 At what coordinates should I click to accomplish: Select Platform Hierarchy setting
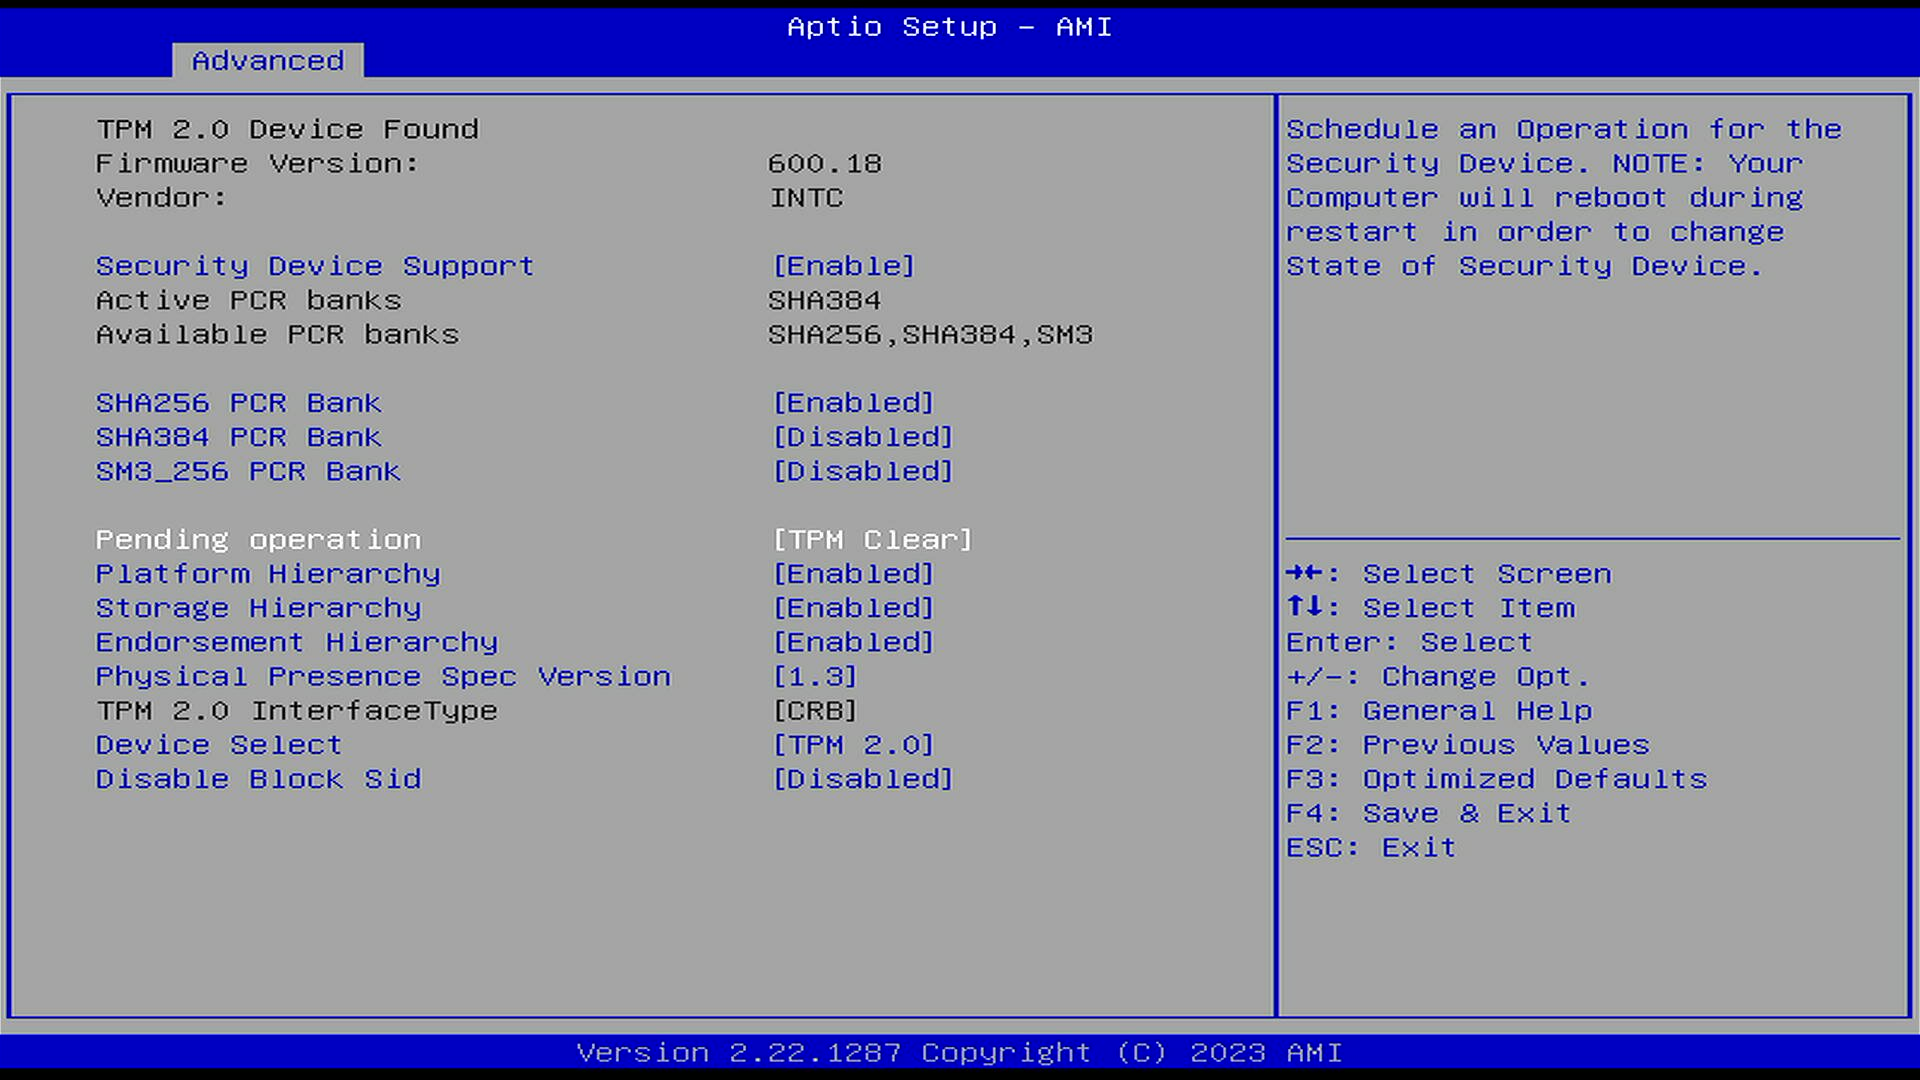click(x=268, y=574)
